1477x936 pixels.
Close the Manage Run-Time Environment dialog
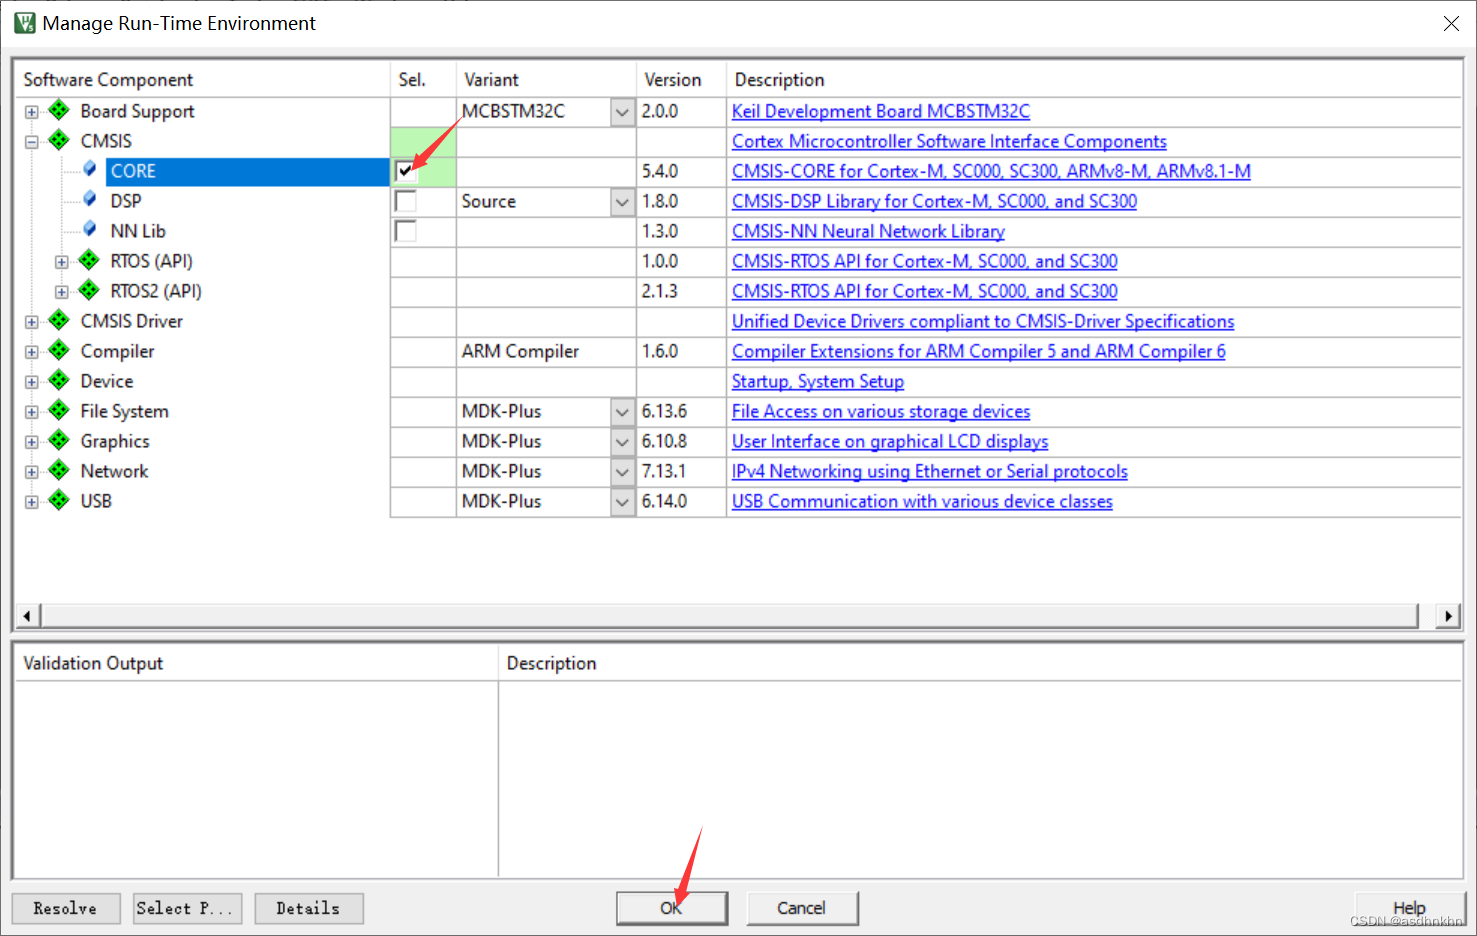point(1451,23)
